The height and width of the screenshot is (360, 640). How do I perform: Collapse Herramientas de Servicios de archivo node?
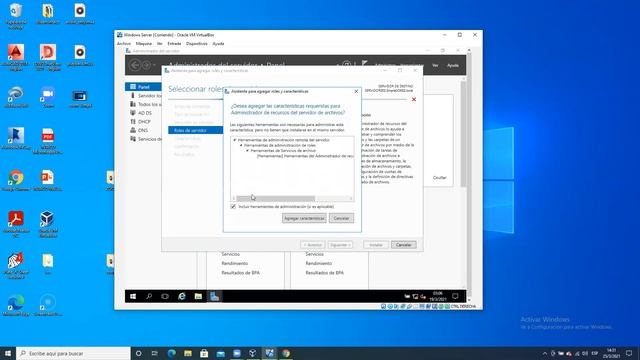247,151
